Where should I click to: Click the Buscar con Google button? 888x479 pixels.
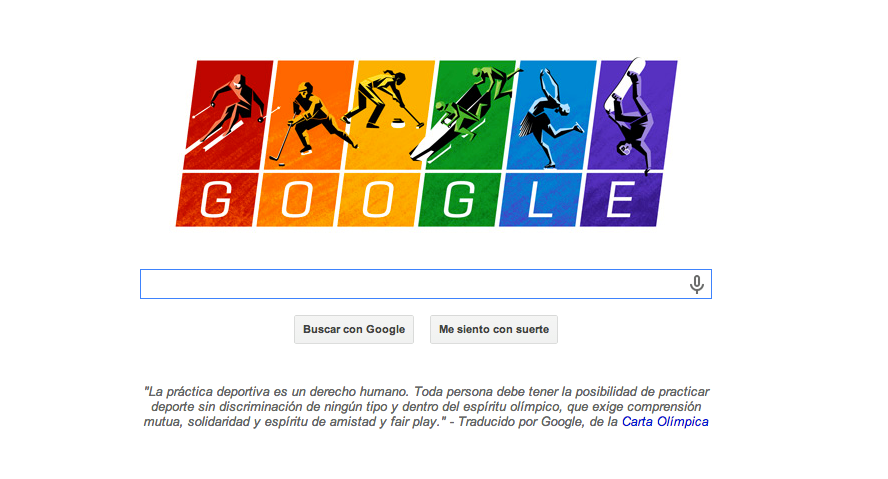354,330
